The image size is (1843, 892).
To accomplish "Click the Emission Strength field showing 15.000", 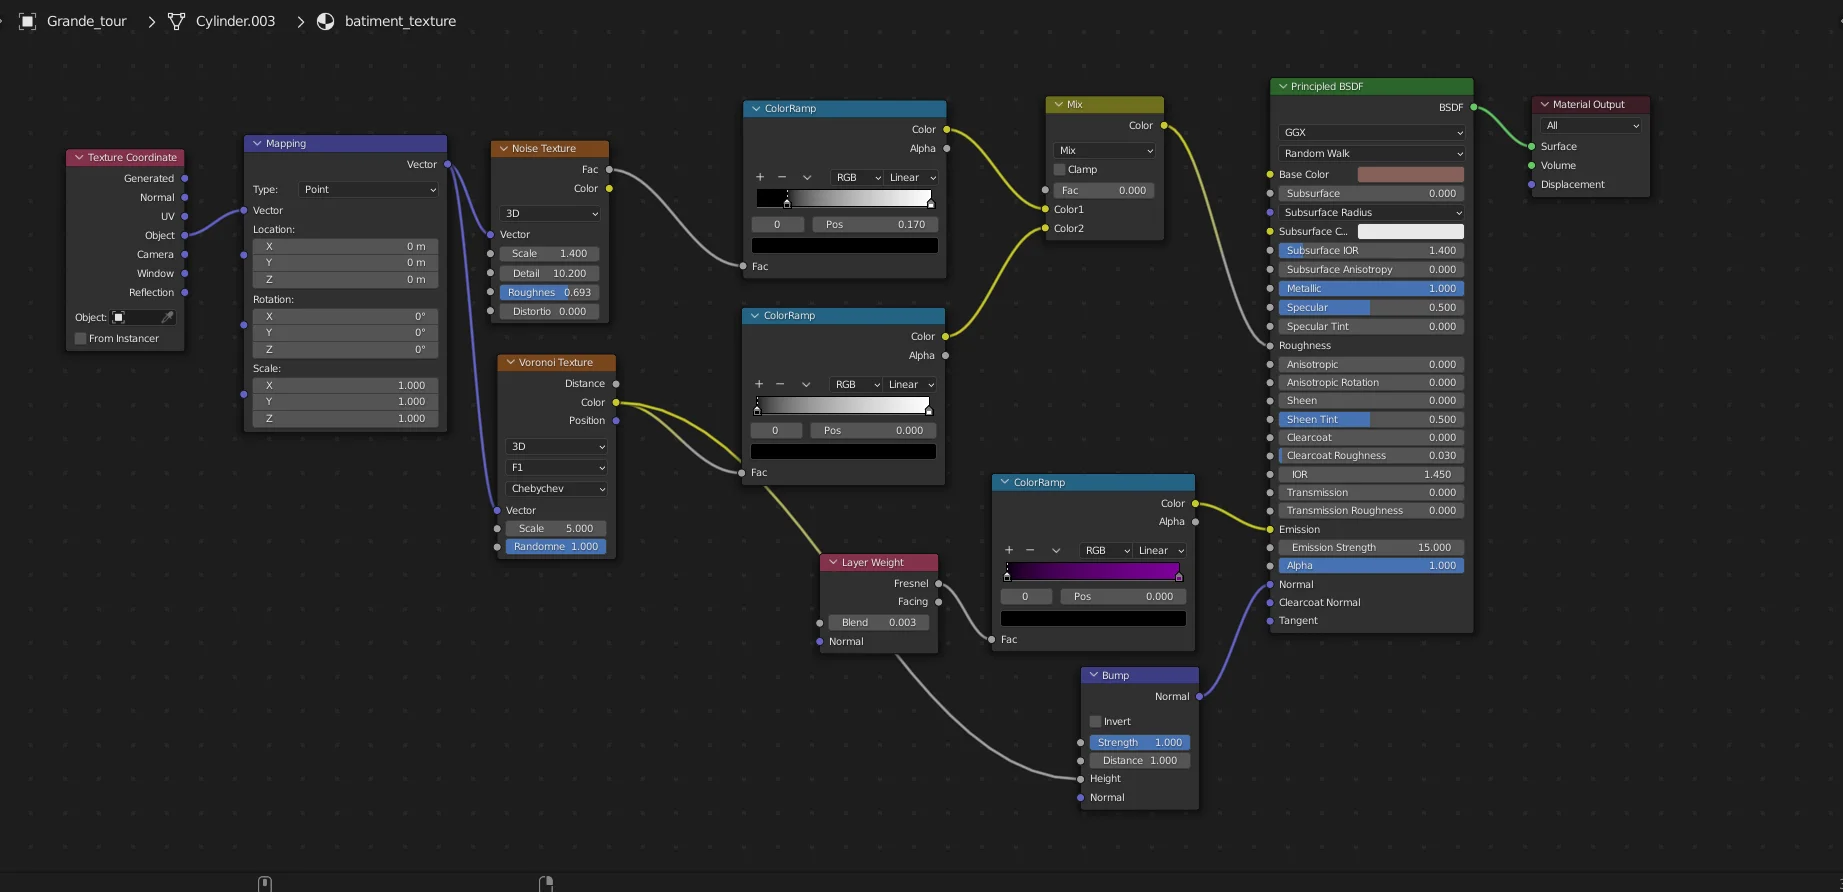I will pyautogui.click(x=1371, y=547).
